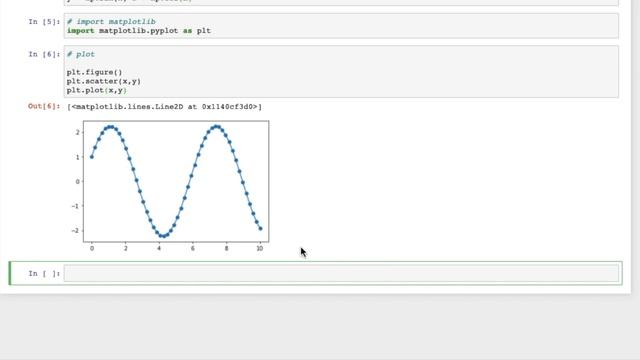Screen dimensions: 640x360
Task: Click the '# import matplotlib' comment line
Action: 111,22
